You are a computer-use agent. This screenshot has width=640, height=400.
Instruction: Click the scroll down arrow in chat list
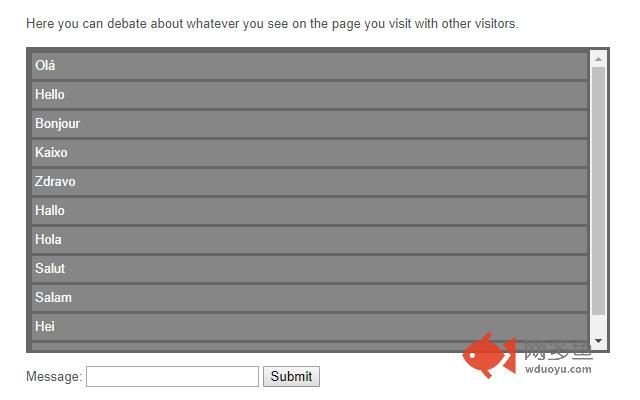[x=599, y=342]
